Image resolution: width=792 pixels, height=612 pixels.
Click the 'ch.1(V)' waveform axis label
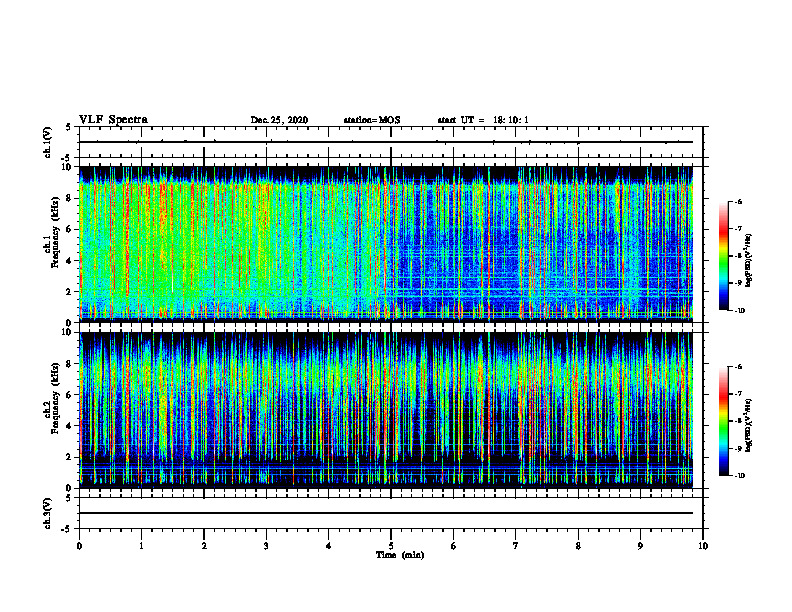pos(48,142)
